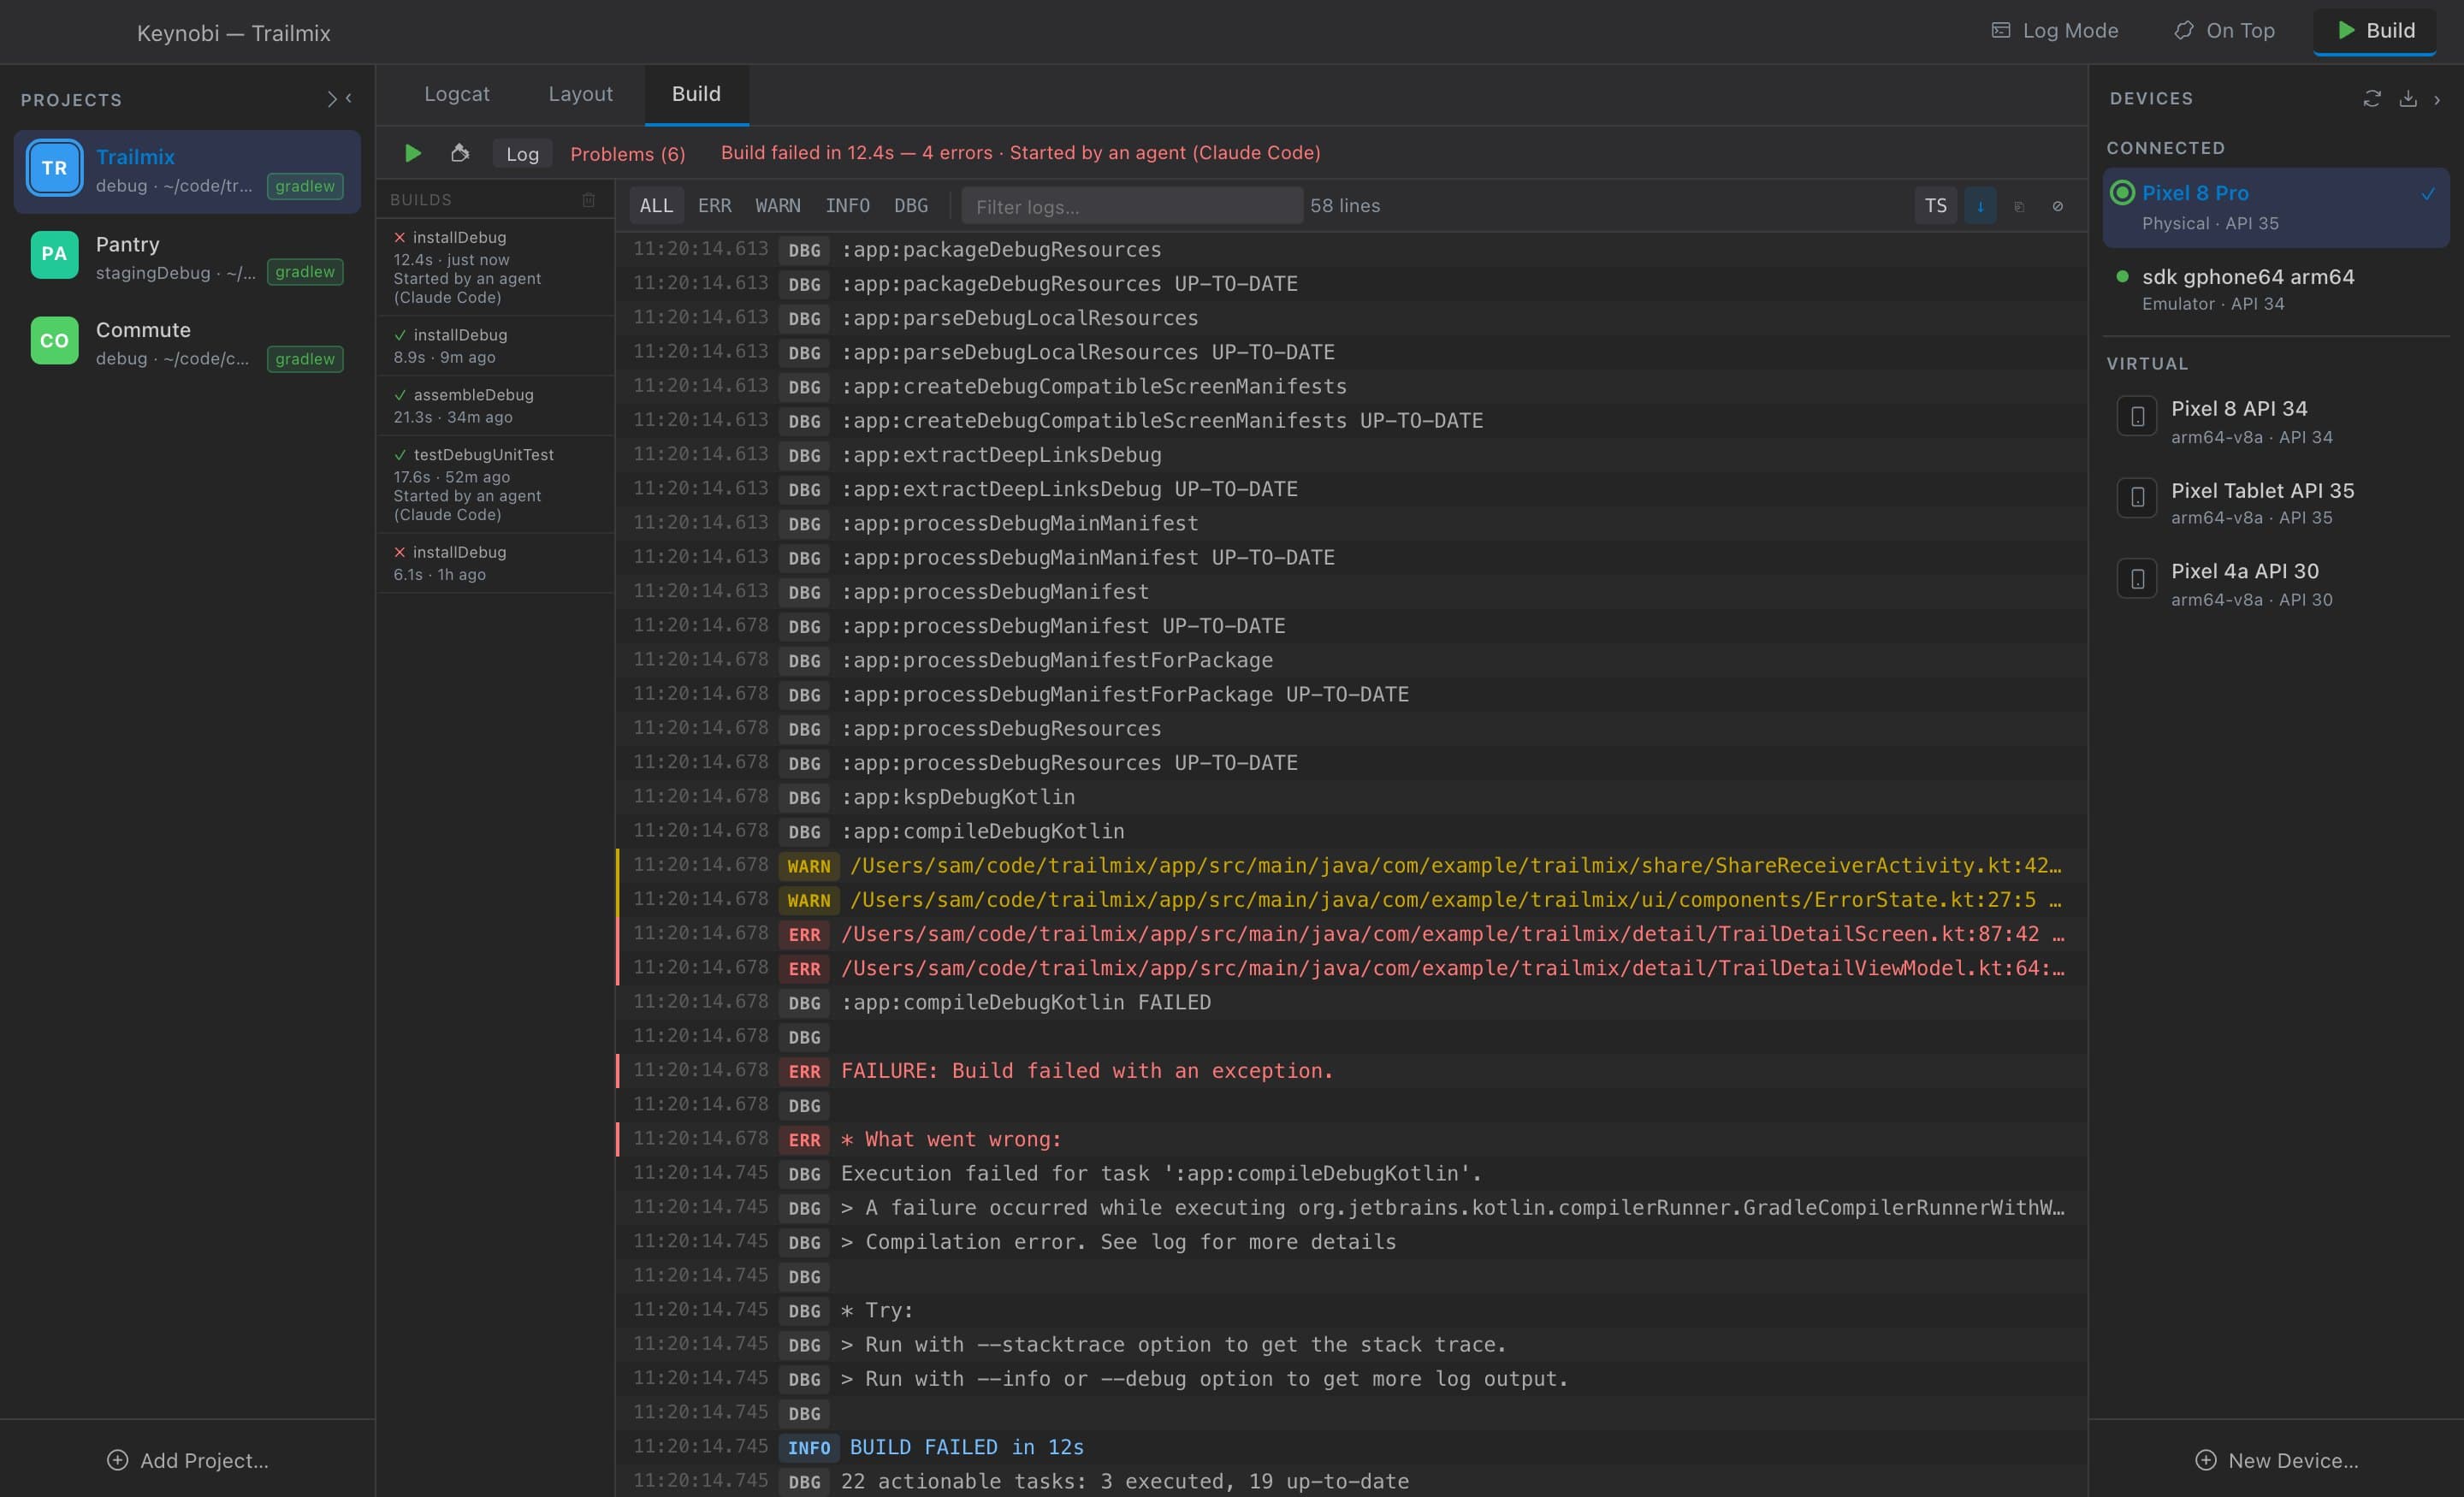Select the Pantry project name

[127, 244]
